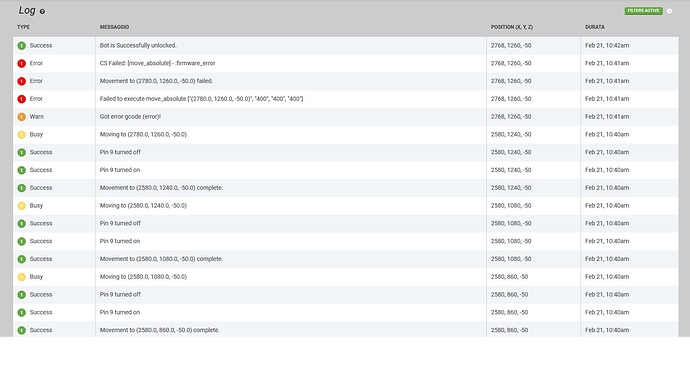Click red Error icon for Movement failed row
This screenshot has height=366, width=690.
(x=22, y=81)
